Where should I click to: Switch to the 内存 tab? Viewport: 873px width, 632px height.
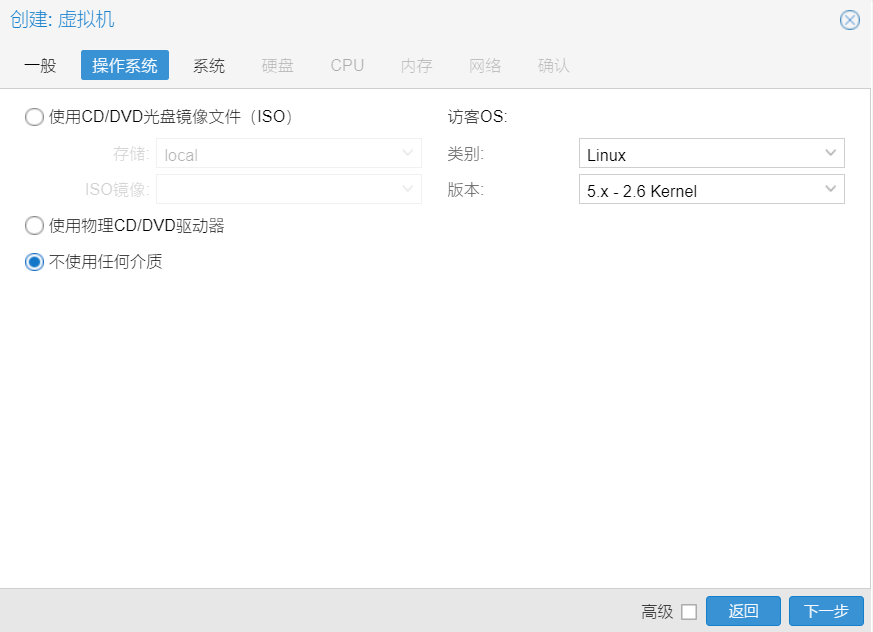coord(416,66)
